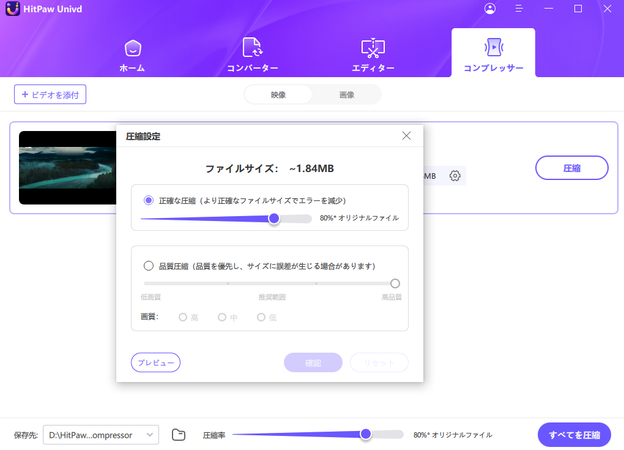The image size is (624, 450).
Task: Open the コンバーター tab
Action: pos(252,54)
